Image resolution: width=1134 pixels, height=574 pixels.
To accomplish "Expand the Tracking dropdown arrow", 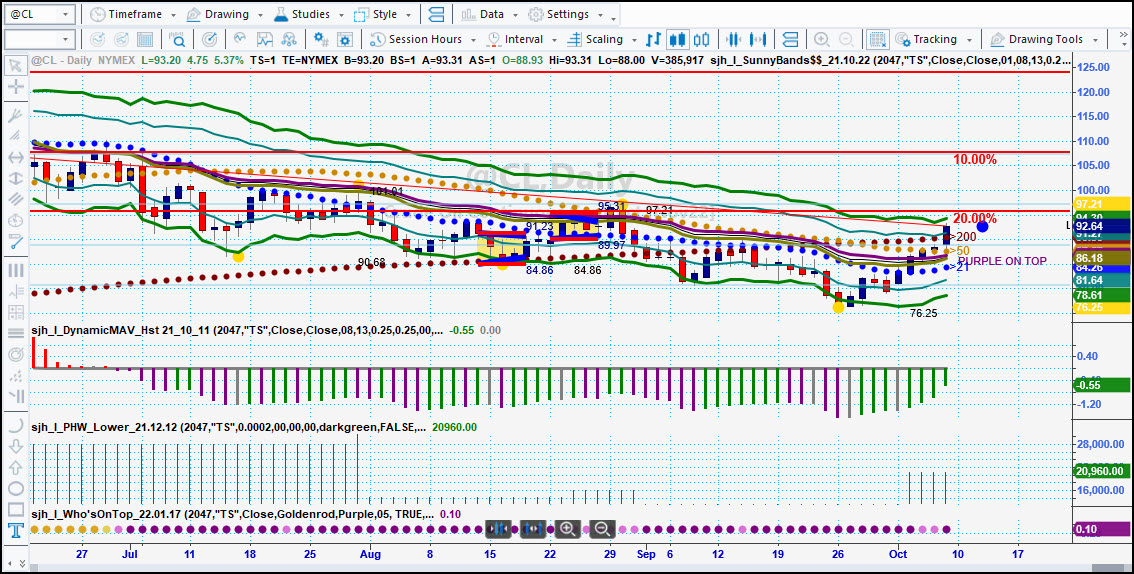I will [x=972, y=40].
